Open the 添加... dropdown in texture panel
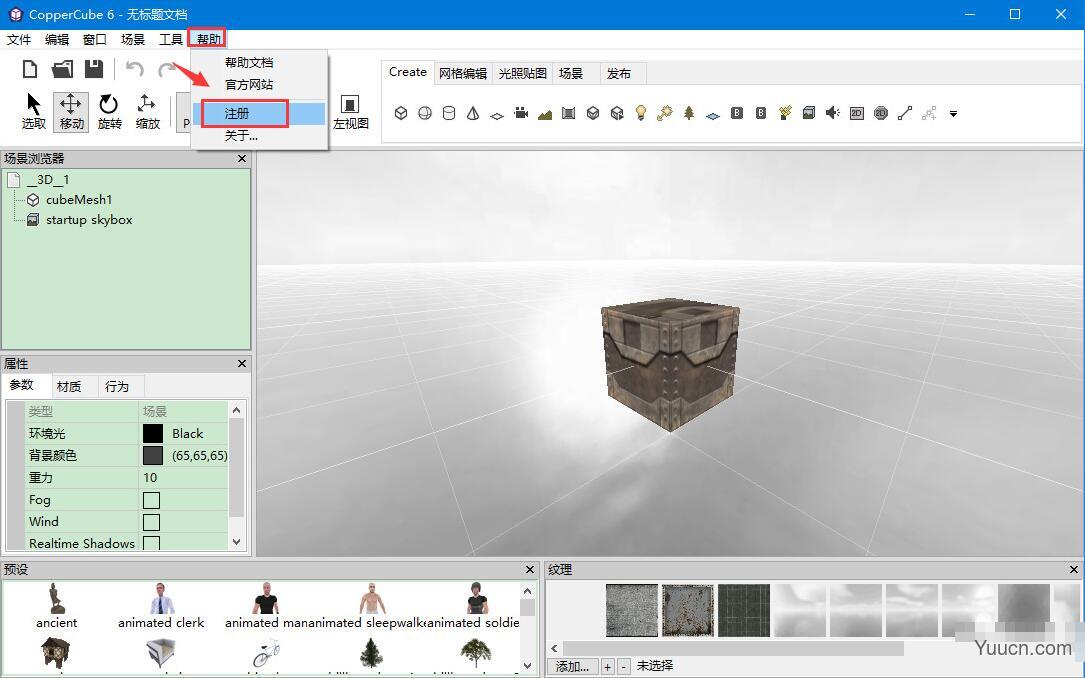This screenshot has height=678, width=1085. (x=572, y=665)
